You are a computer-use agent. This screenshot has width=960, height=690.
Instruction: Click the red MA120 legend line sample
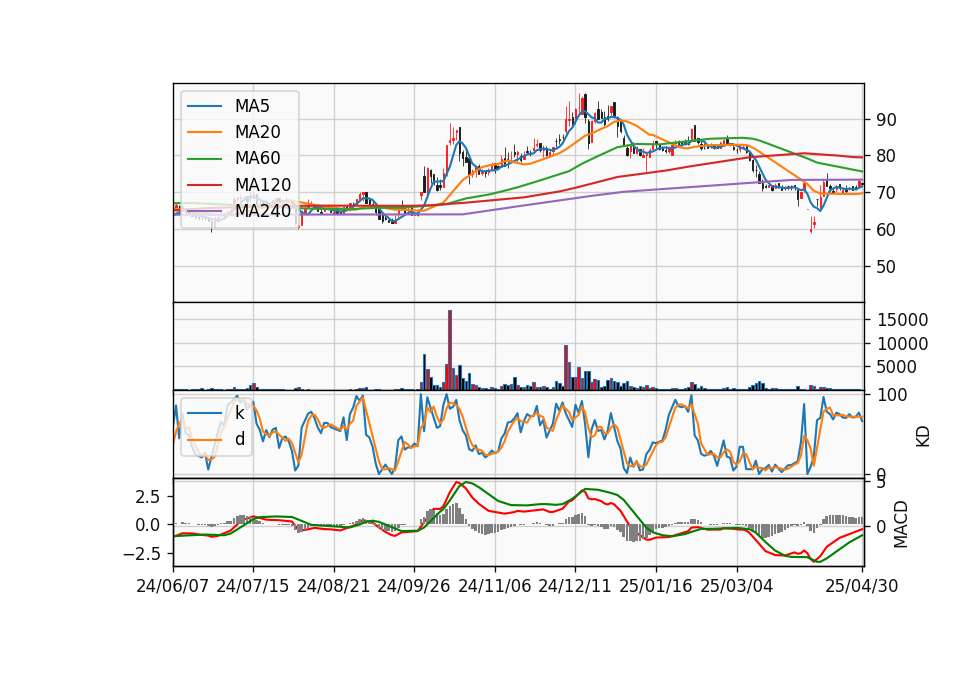point(204,185)
